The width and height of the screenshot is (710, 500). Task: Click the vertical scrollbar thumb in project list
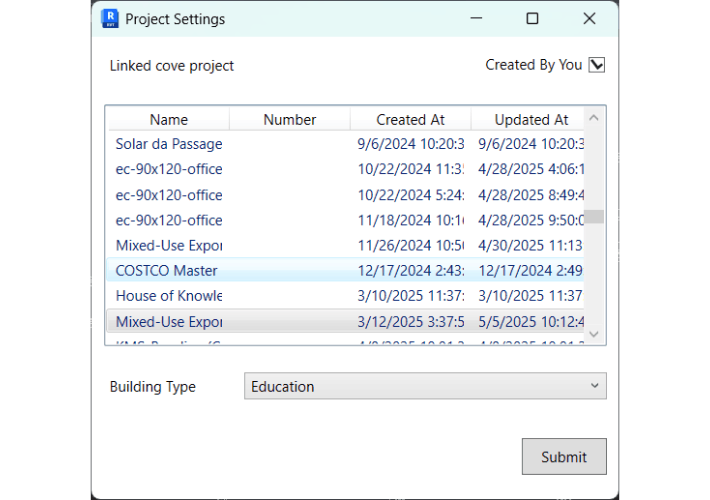point(595,217)
